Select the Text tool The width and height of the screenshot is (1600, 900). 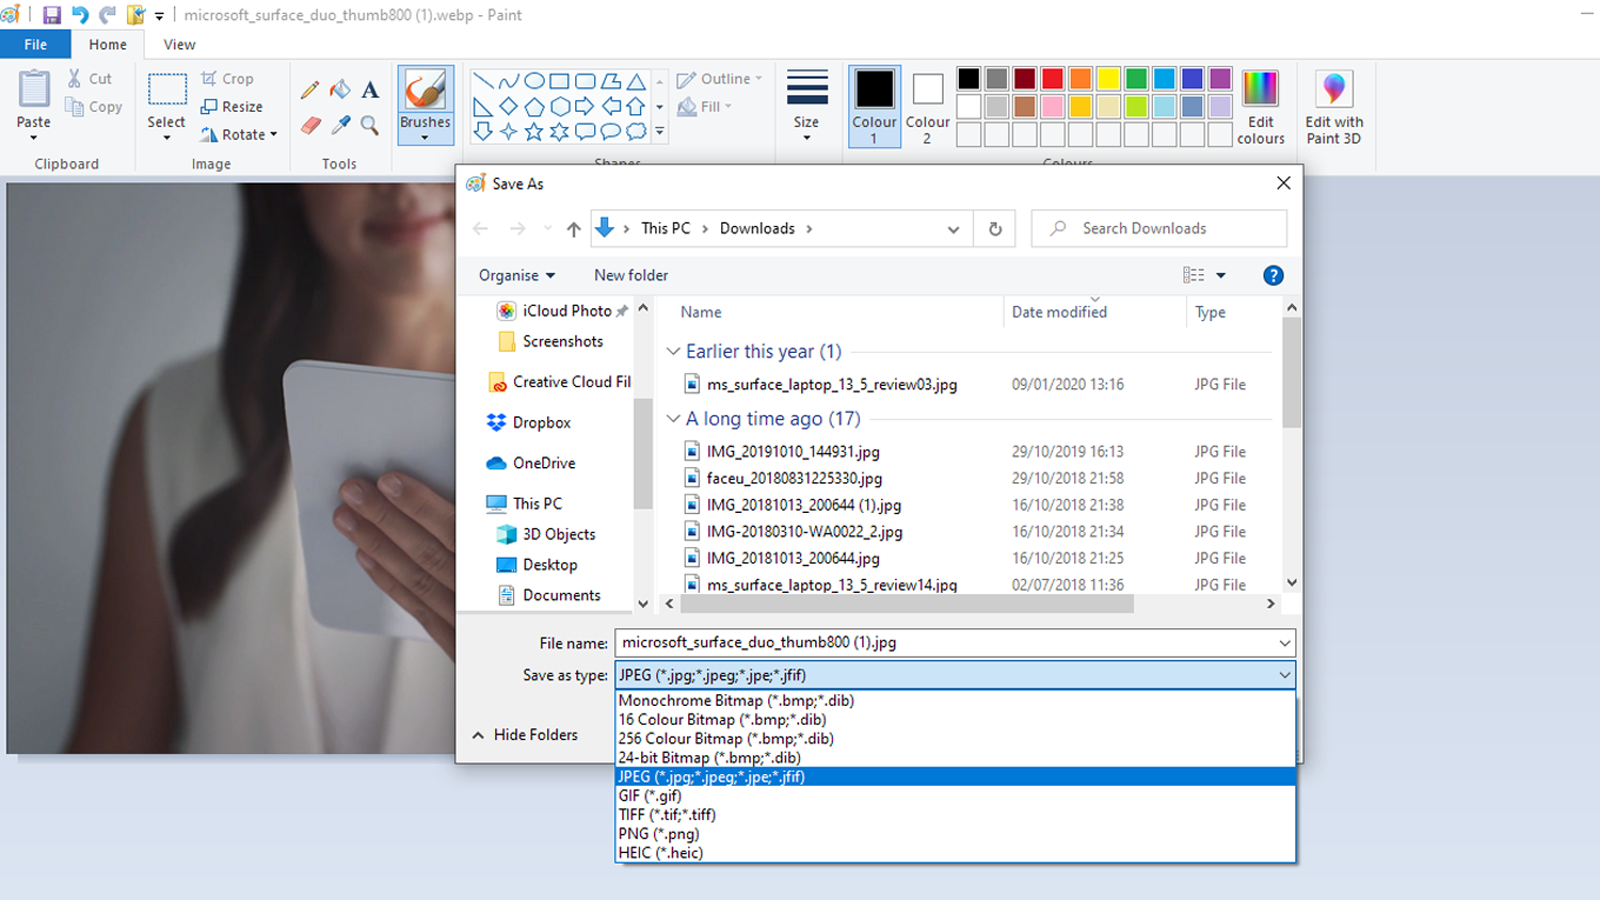[x=370, y=90]
